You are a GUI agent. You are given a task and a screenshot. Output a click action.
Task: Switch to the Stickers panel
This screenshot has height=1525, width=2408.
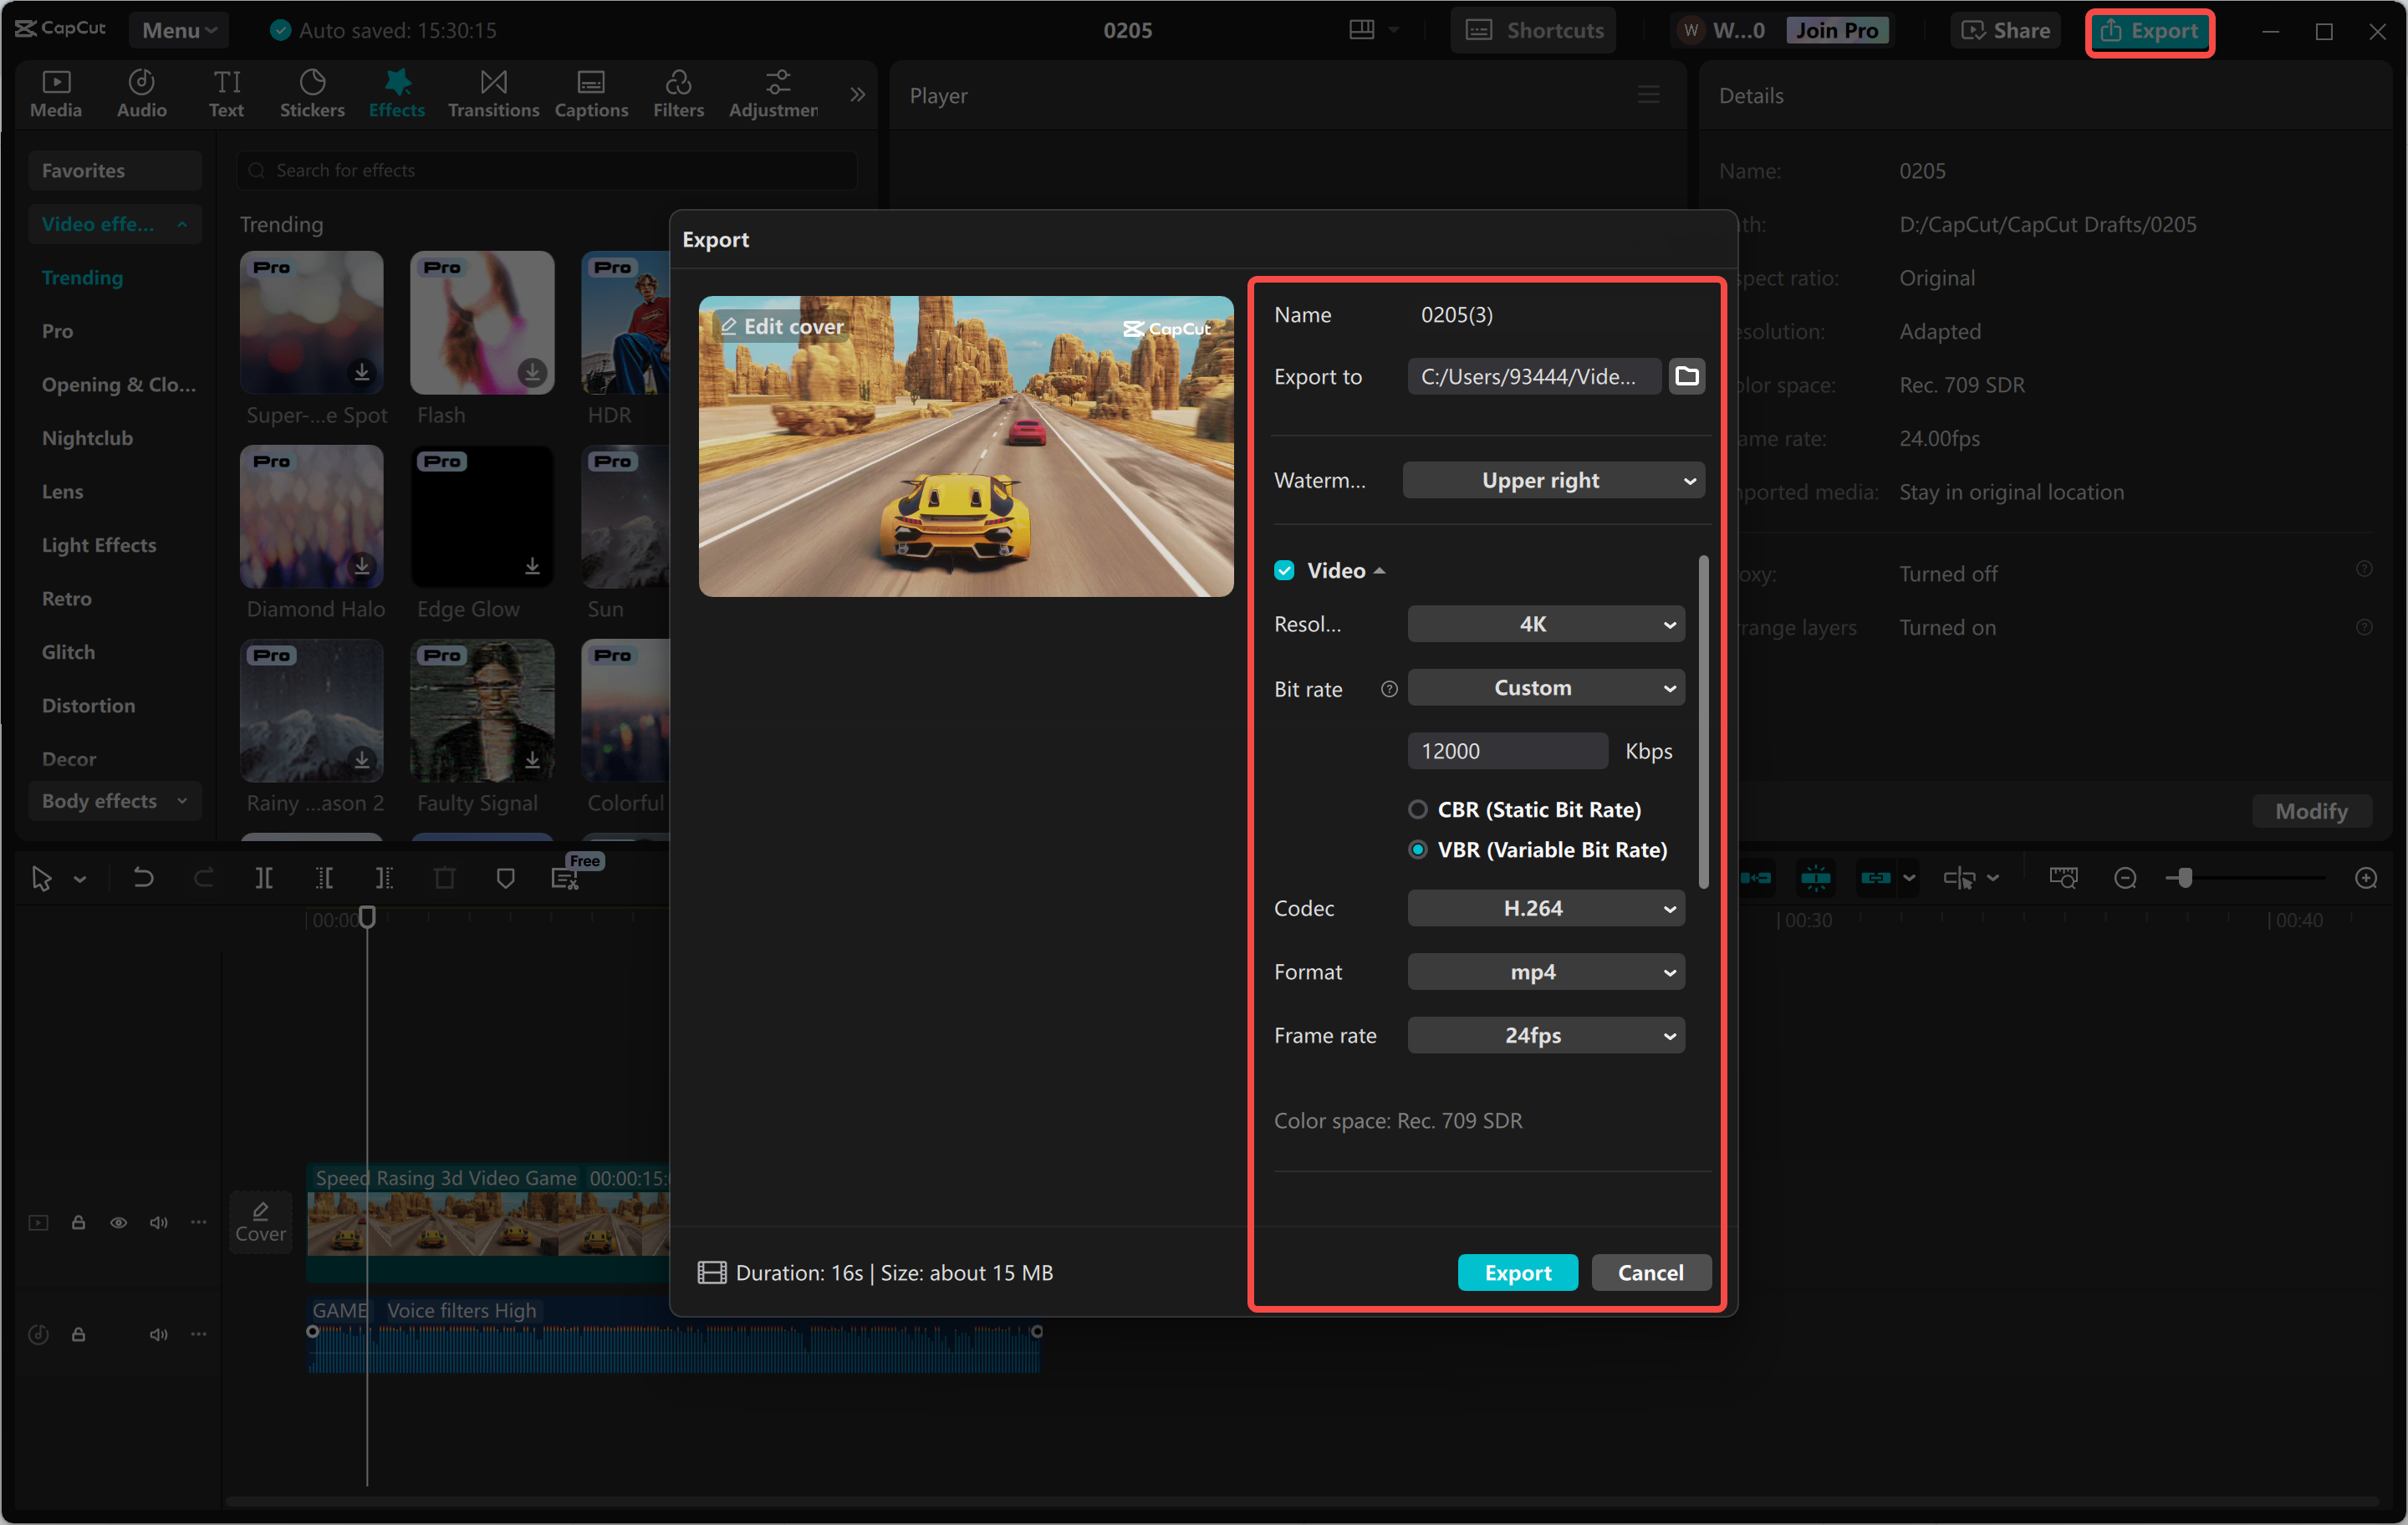point(312,93)
